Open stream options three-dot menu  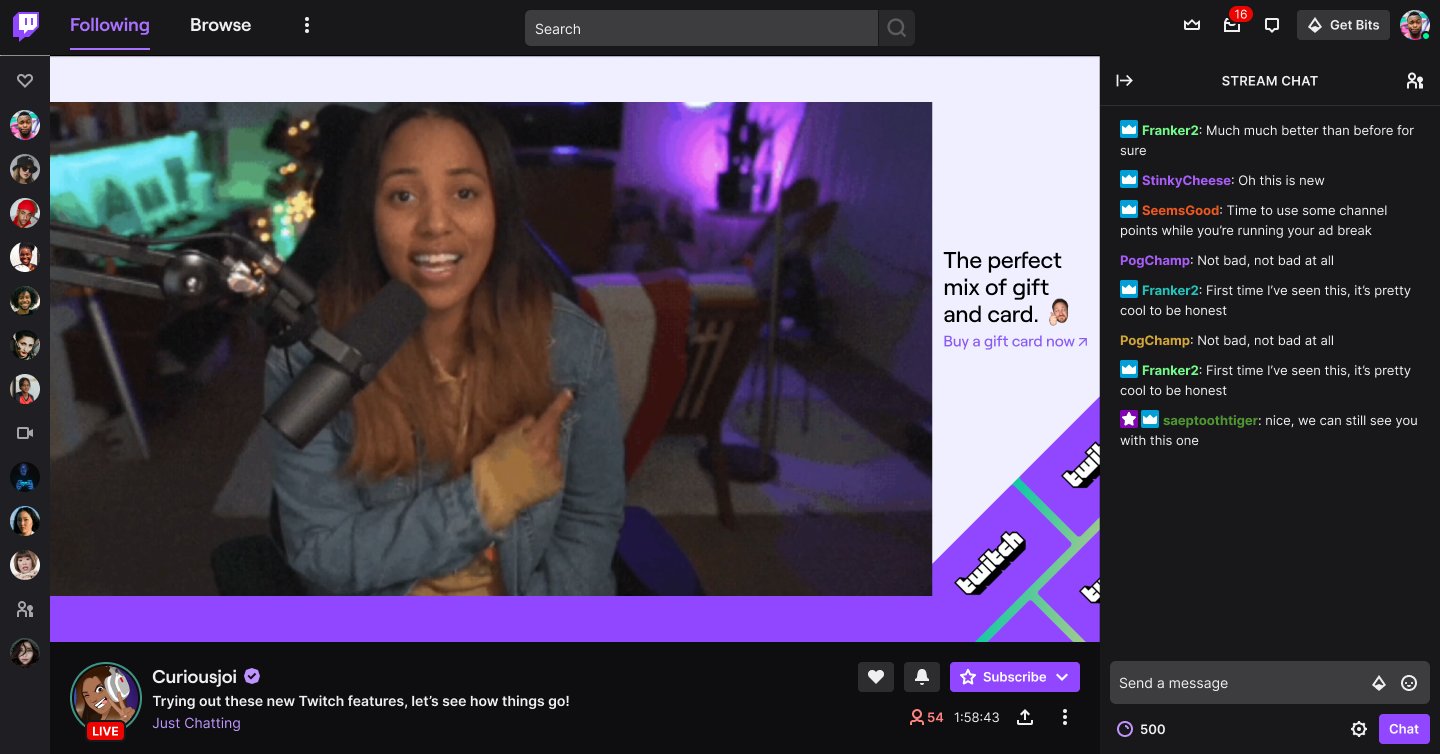[x=1065, y=717]
